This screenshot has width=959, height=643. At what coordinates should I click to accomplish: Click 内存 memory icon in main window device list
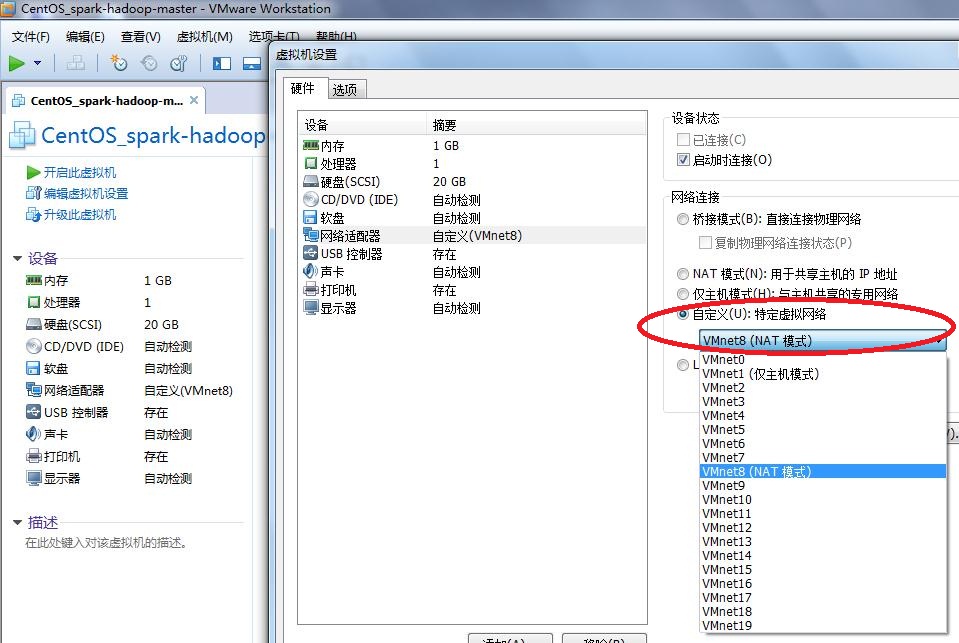[34, 280]
